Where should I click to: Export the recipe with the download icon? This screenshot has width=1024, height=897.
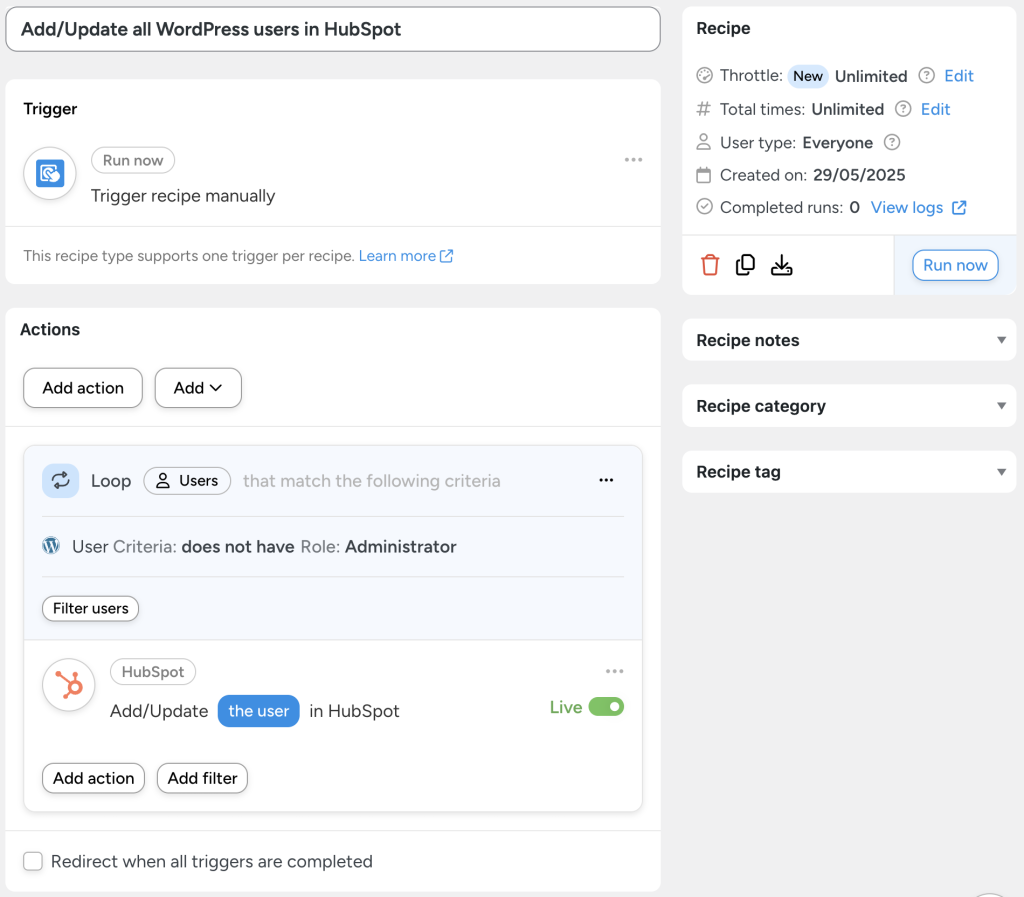click(x=781, y=265)
